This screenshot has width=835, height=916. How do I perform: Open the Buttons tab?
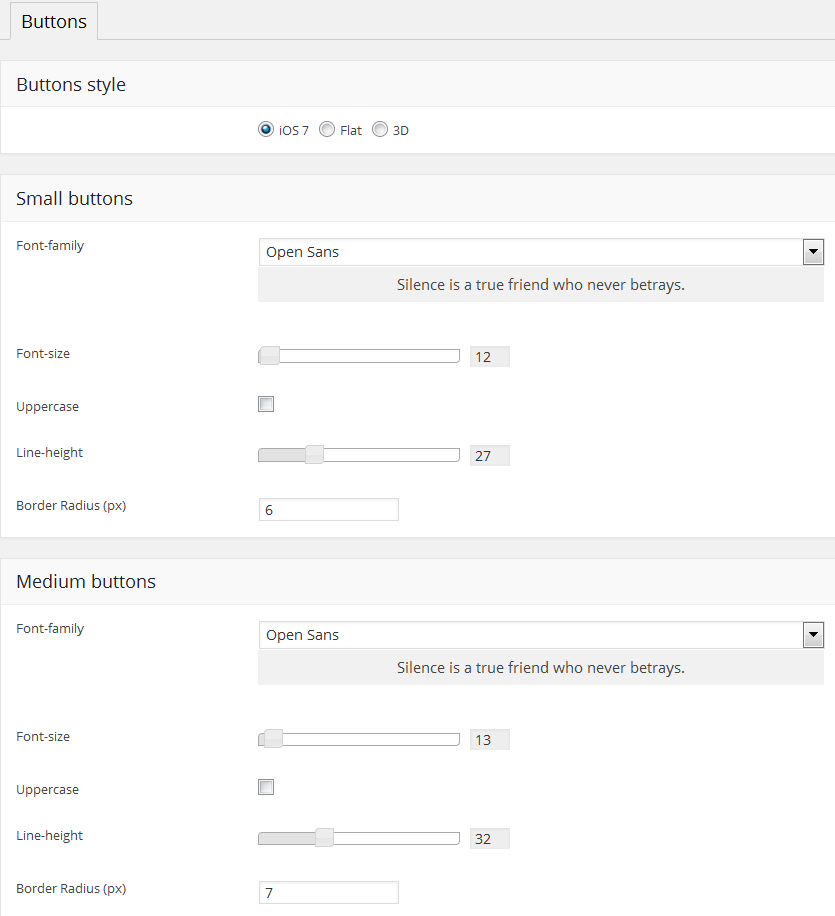click(54, 21)
